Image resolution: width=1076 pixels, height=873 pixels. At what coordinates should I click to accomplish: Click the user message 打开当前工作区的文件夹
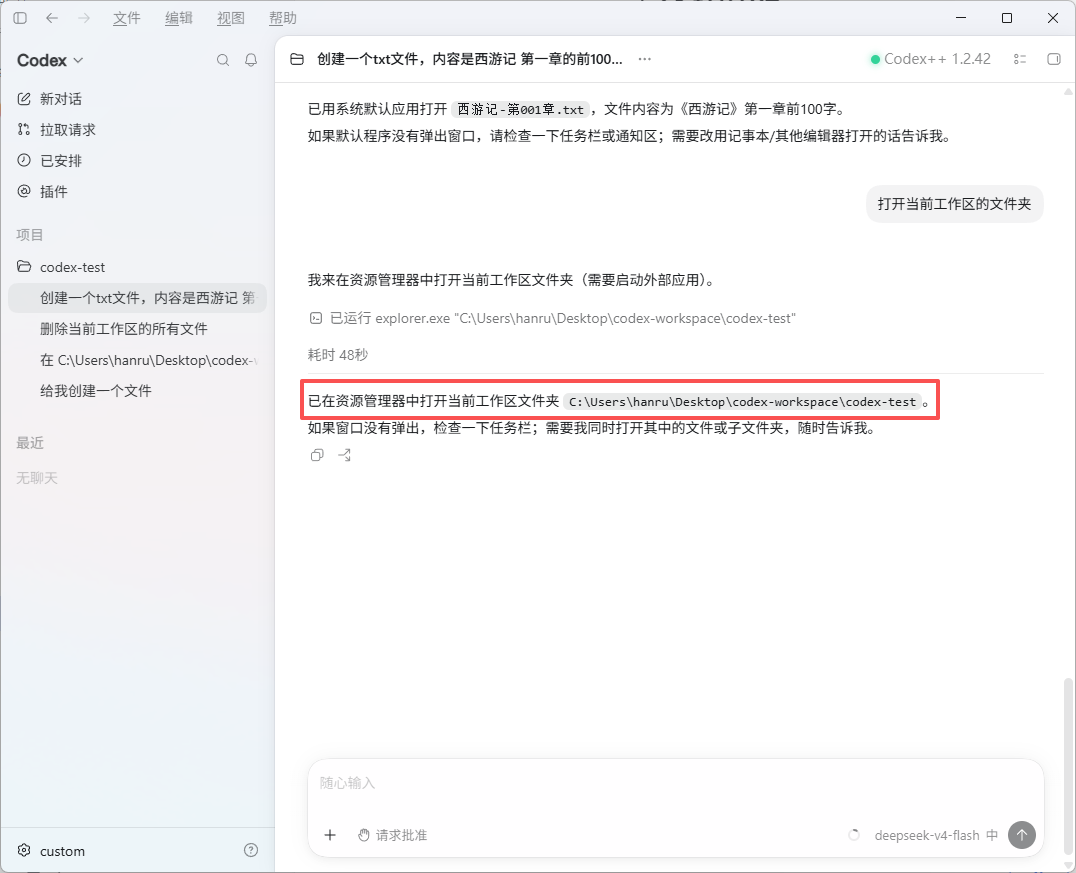coord(955,204)
